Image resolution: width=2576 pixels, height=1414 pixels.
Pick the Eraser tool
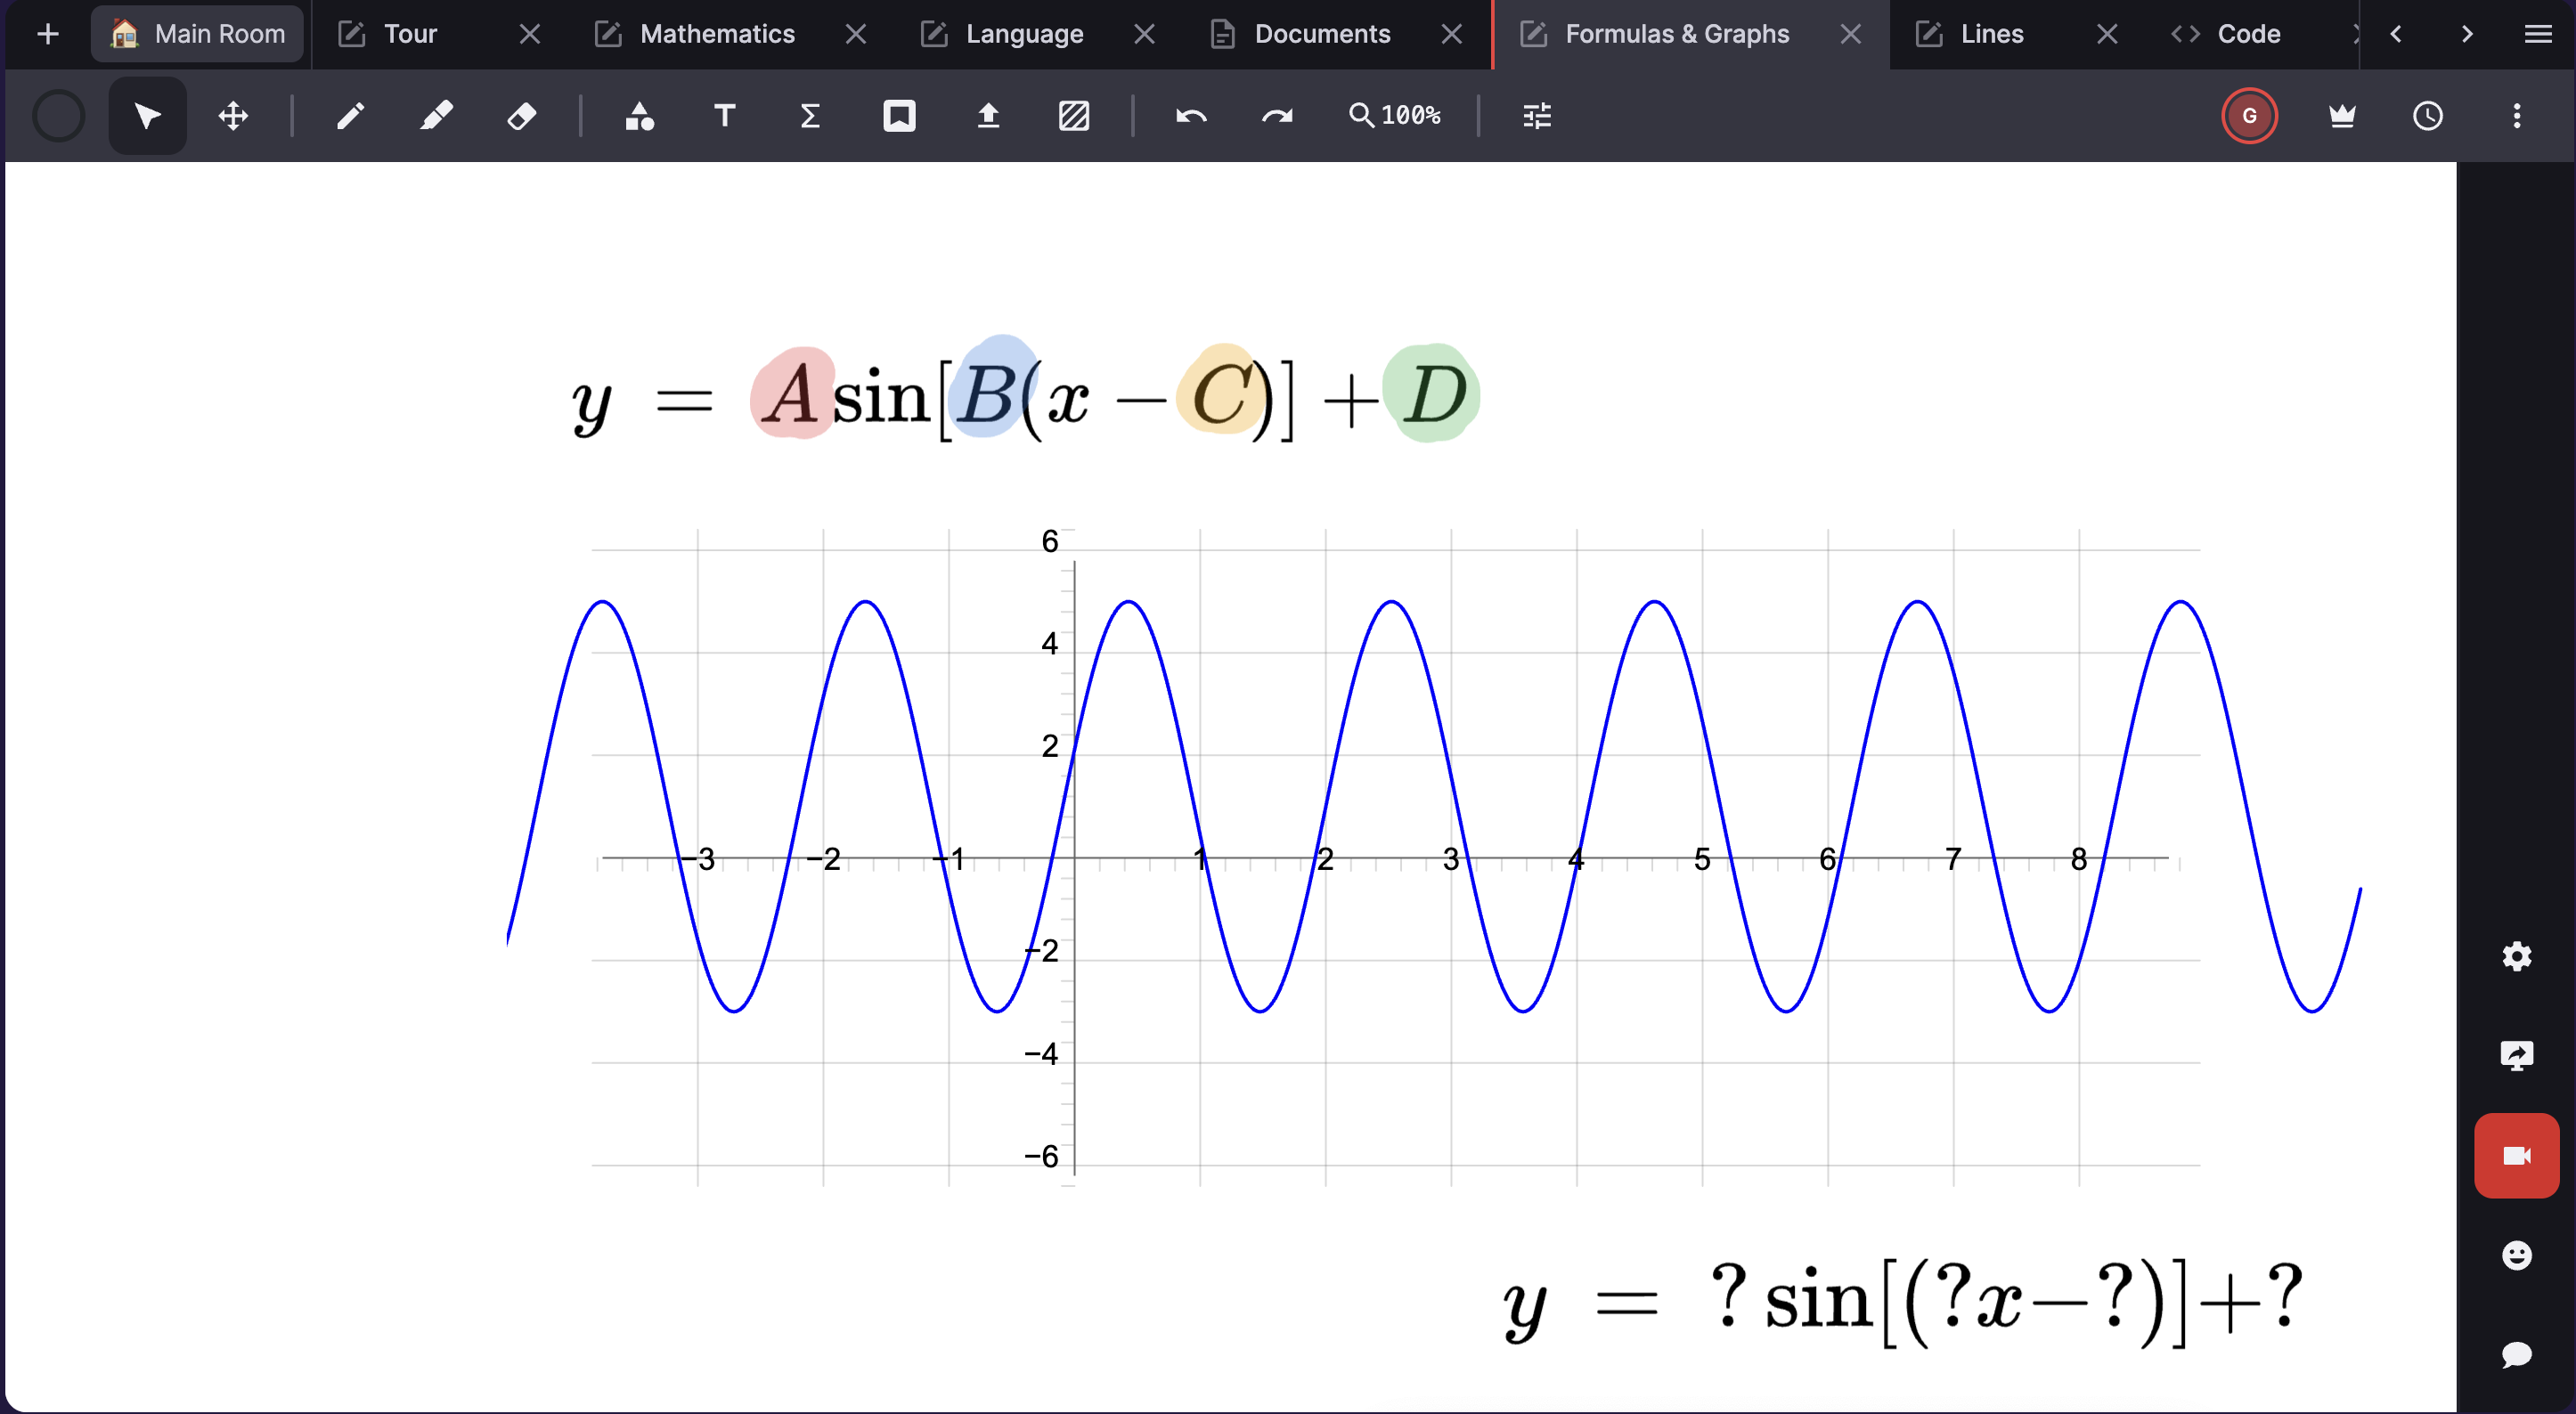[522, 116]
